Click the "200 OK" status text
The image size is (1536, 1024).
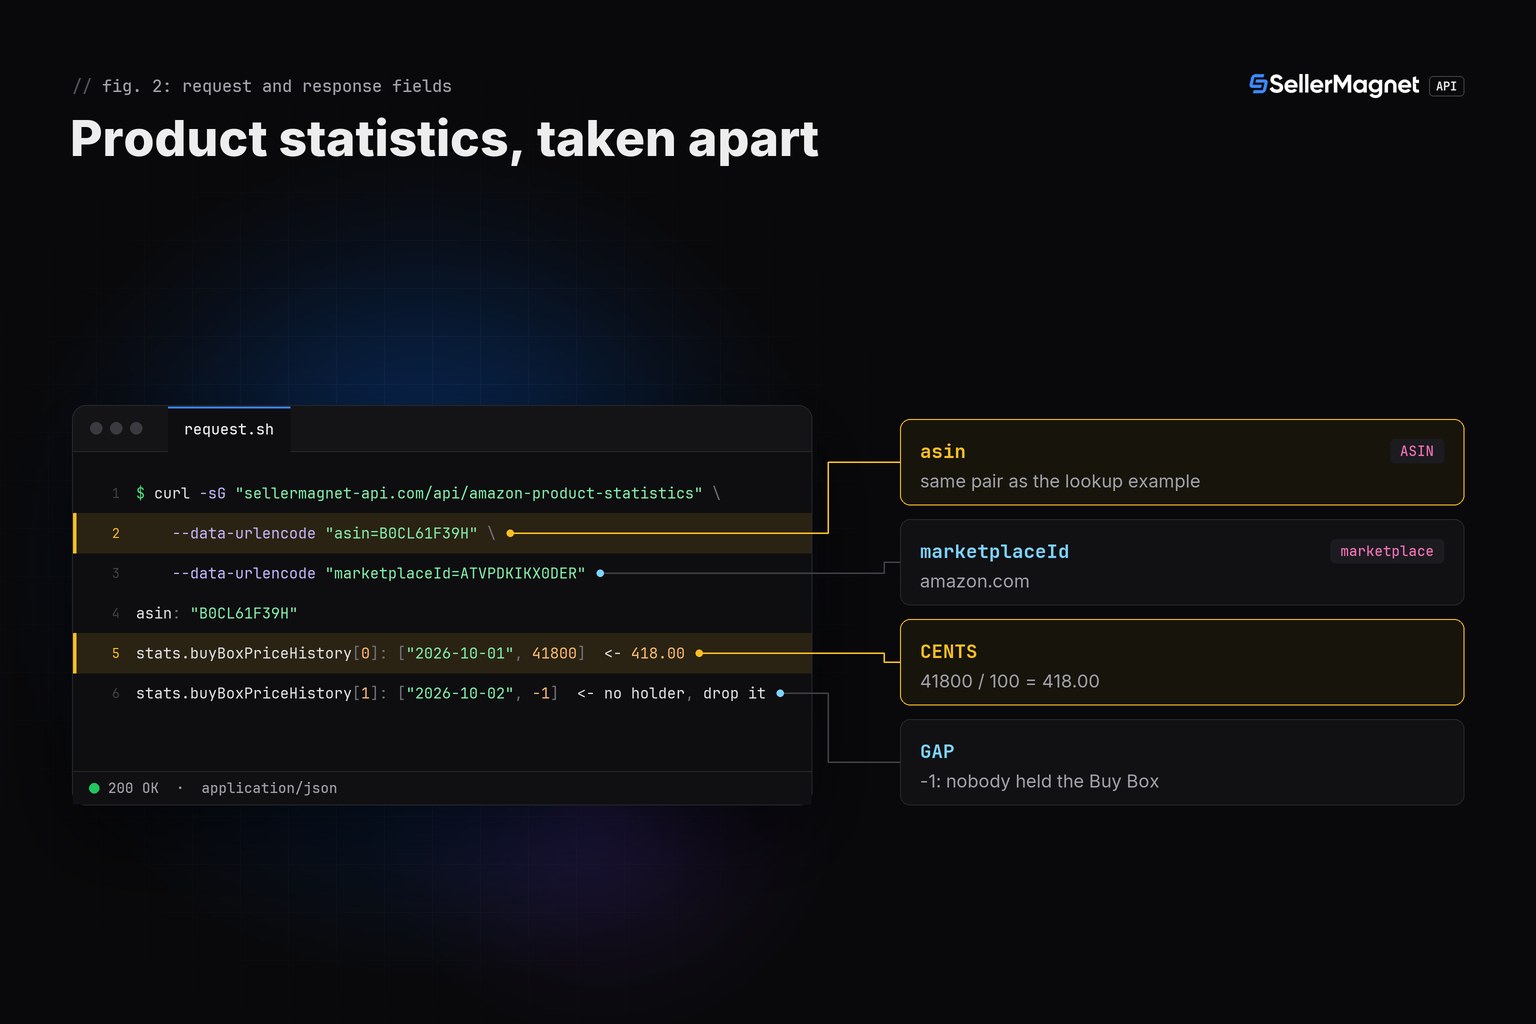click(x=133, y=788)
